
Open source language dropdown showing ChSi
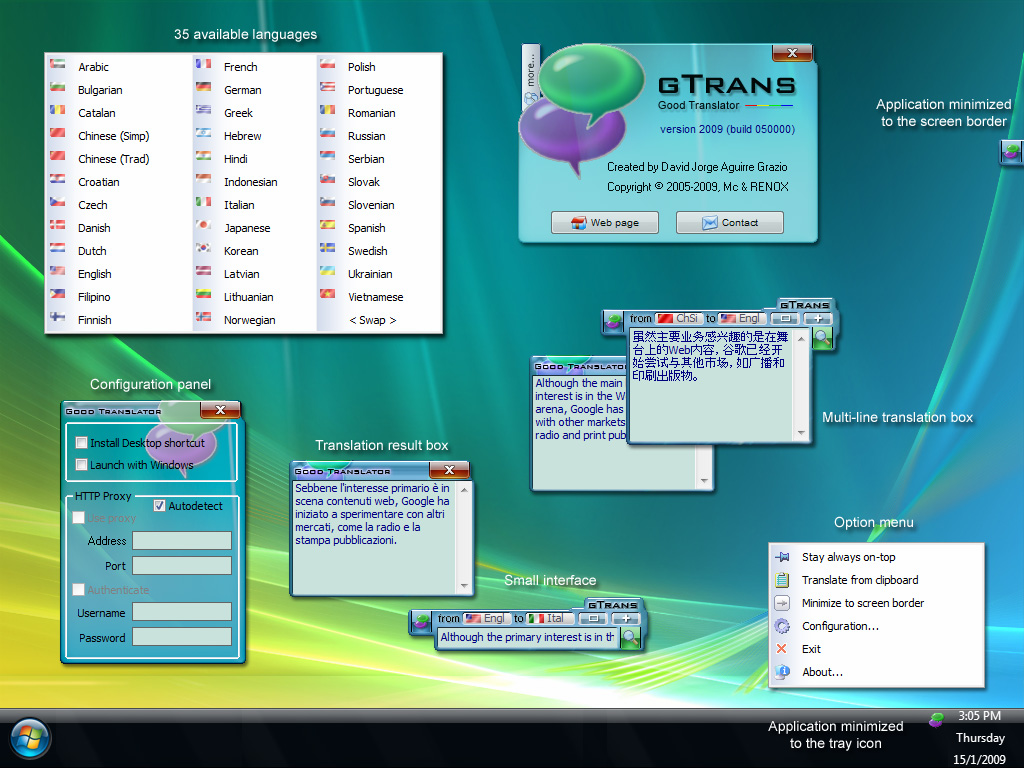point(679,319)
